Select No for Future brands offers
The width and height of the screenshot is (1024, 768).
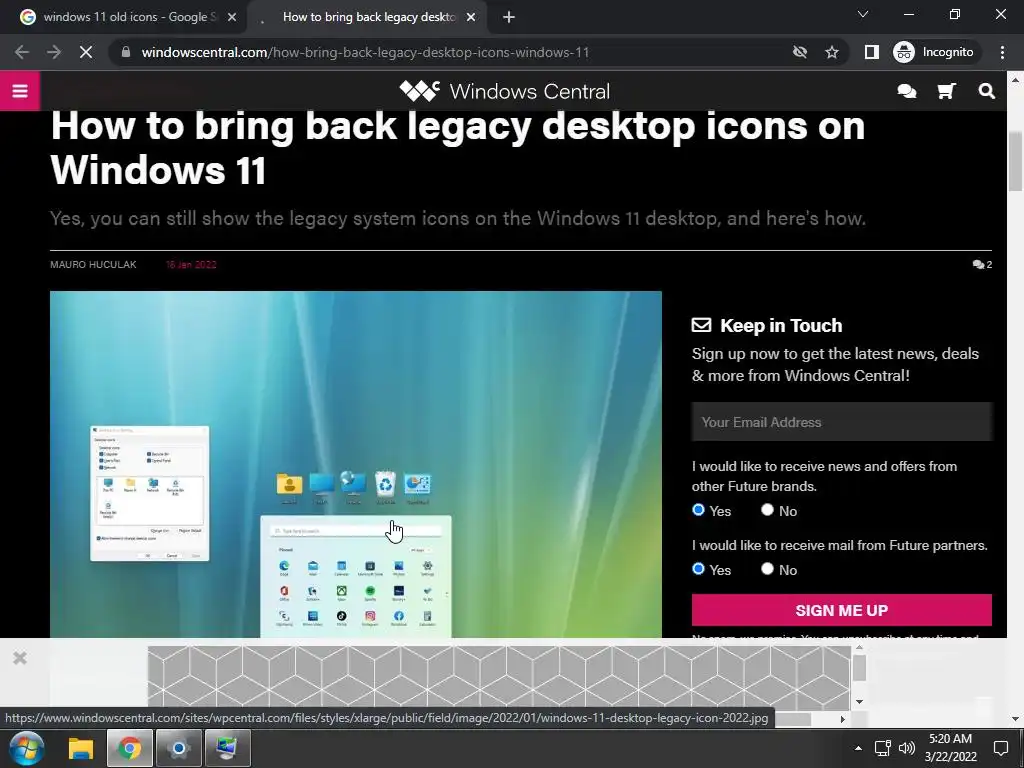[767, 510]
